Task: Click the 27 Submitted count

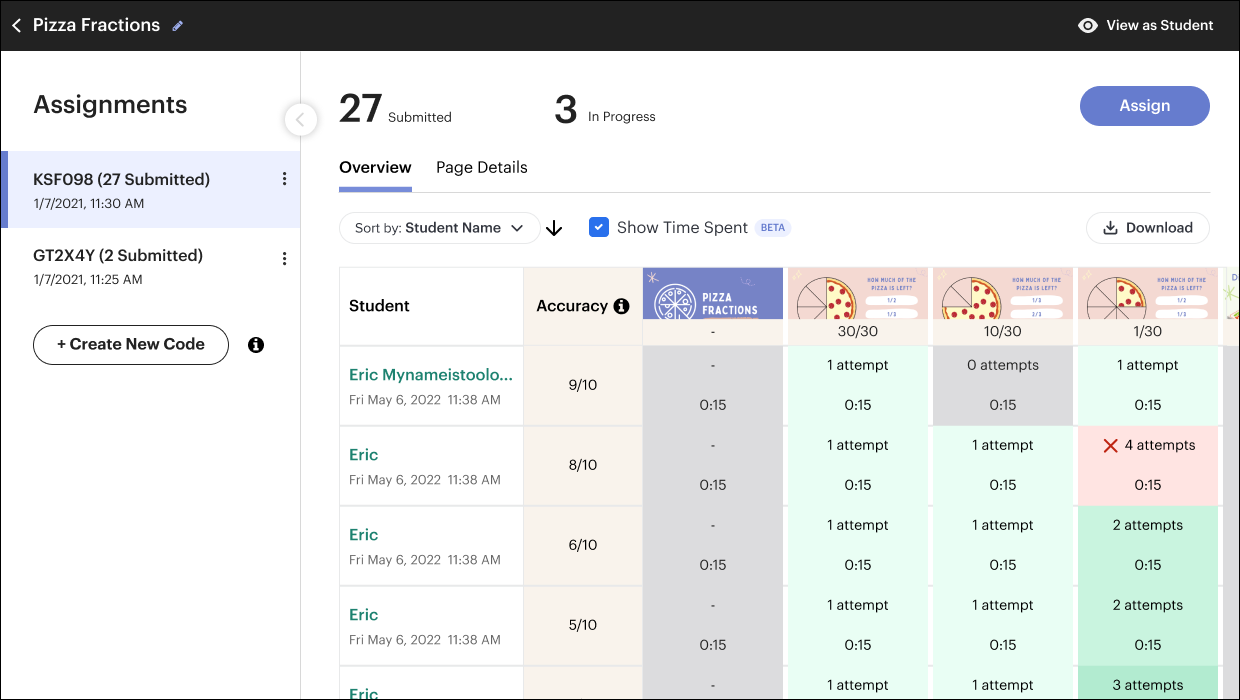Action: point(395,109)
